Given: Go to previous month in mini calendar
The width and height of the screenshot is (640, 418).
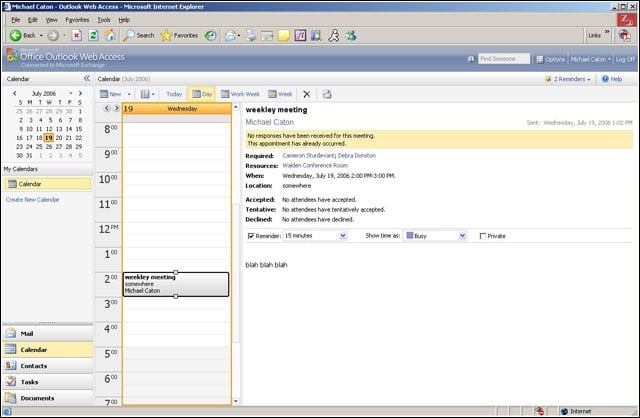Looking at the screenshot, I should pos(15,93).
